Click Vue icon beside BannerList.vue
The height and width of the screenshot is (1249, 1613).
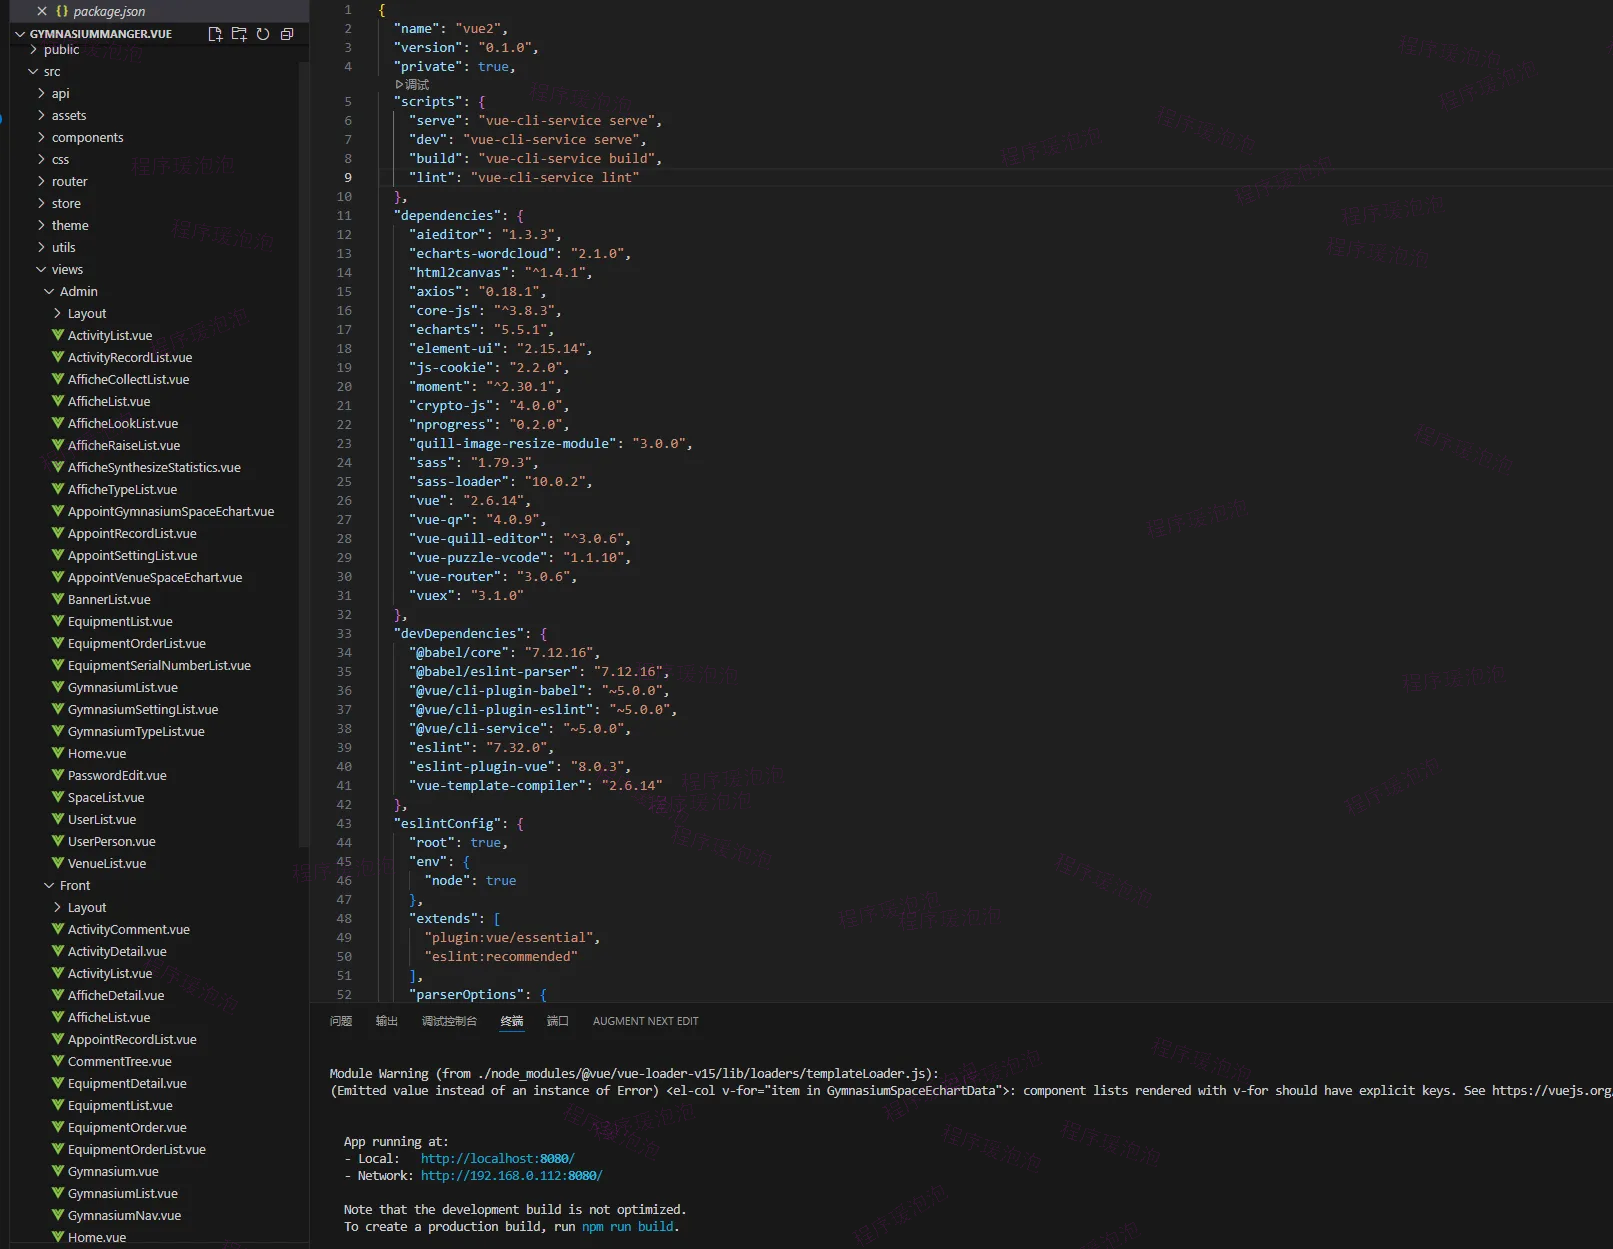(58, 599)
